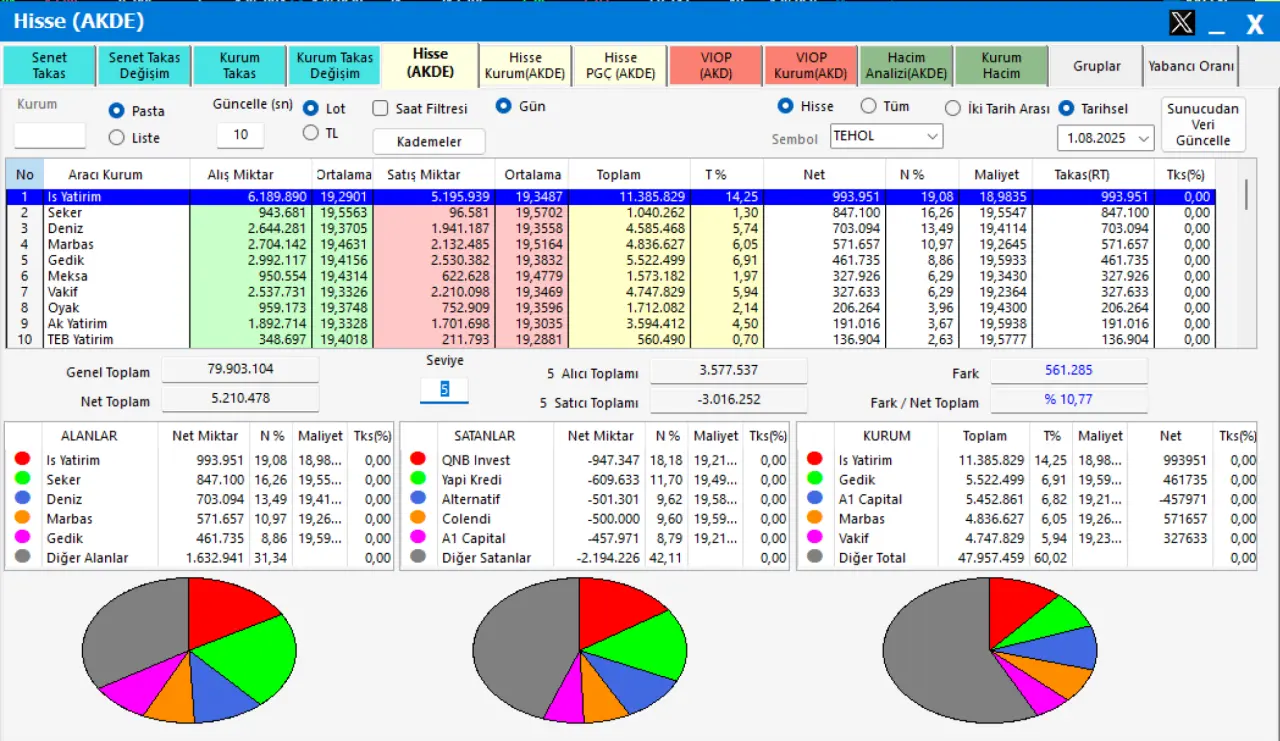1280x741 pixels.
Task: Click the SATANLAR pie chart
Action: (x=579, y=650)
